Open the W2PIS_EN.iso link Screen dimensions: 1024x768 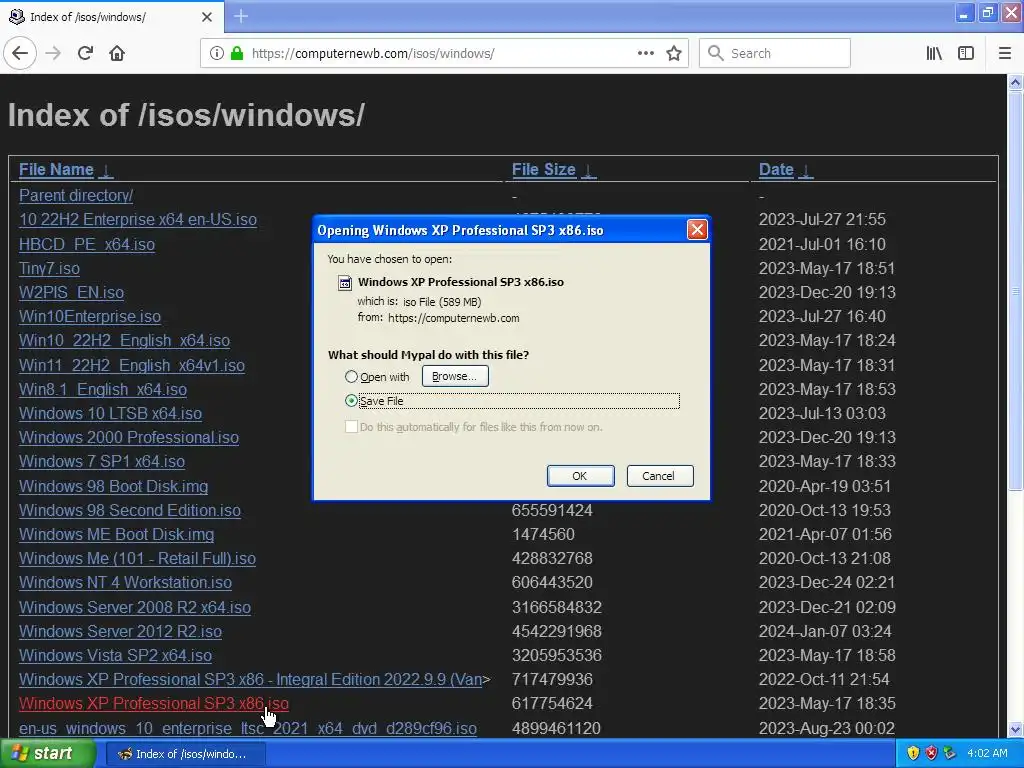pyautogui.click(x=71, y=293)
